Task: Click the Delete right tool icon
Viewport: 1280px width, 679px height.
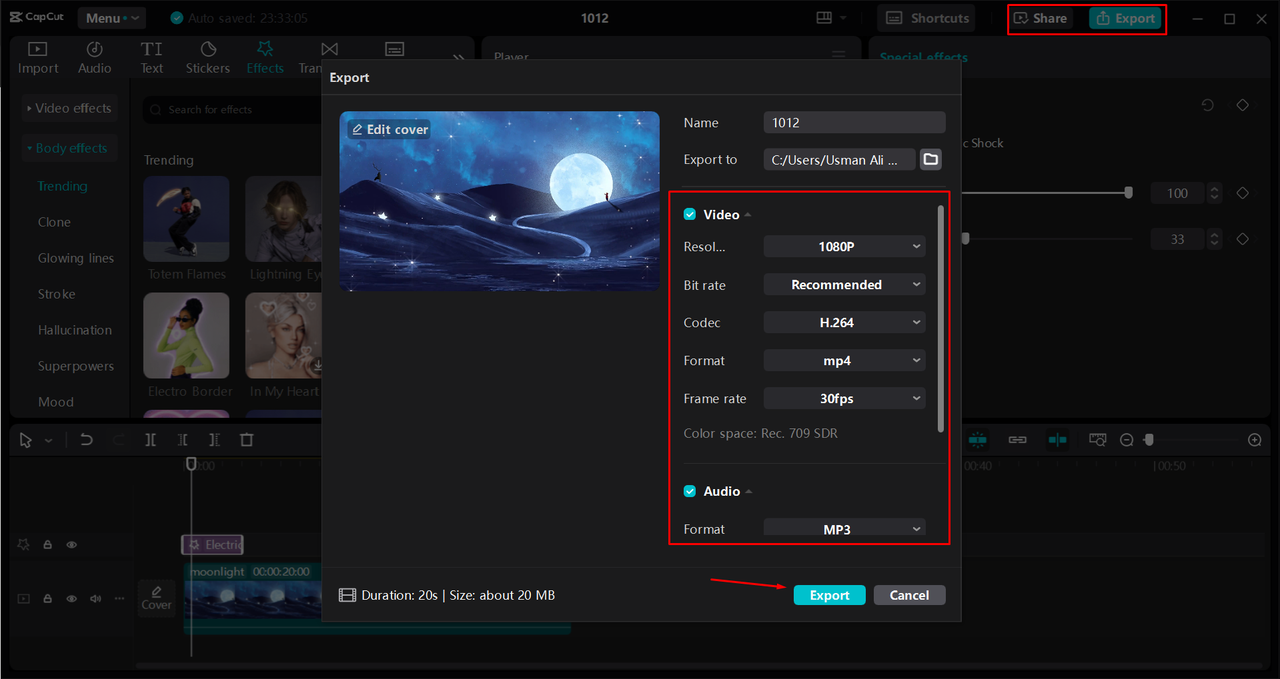Action: pos(214,440)
